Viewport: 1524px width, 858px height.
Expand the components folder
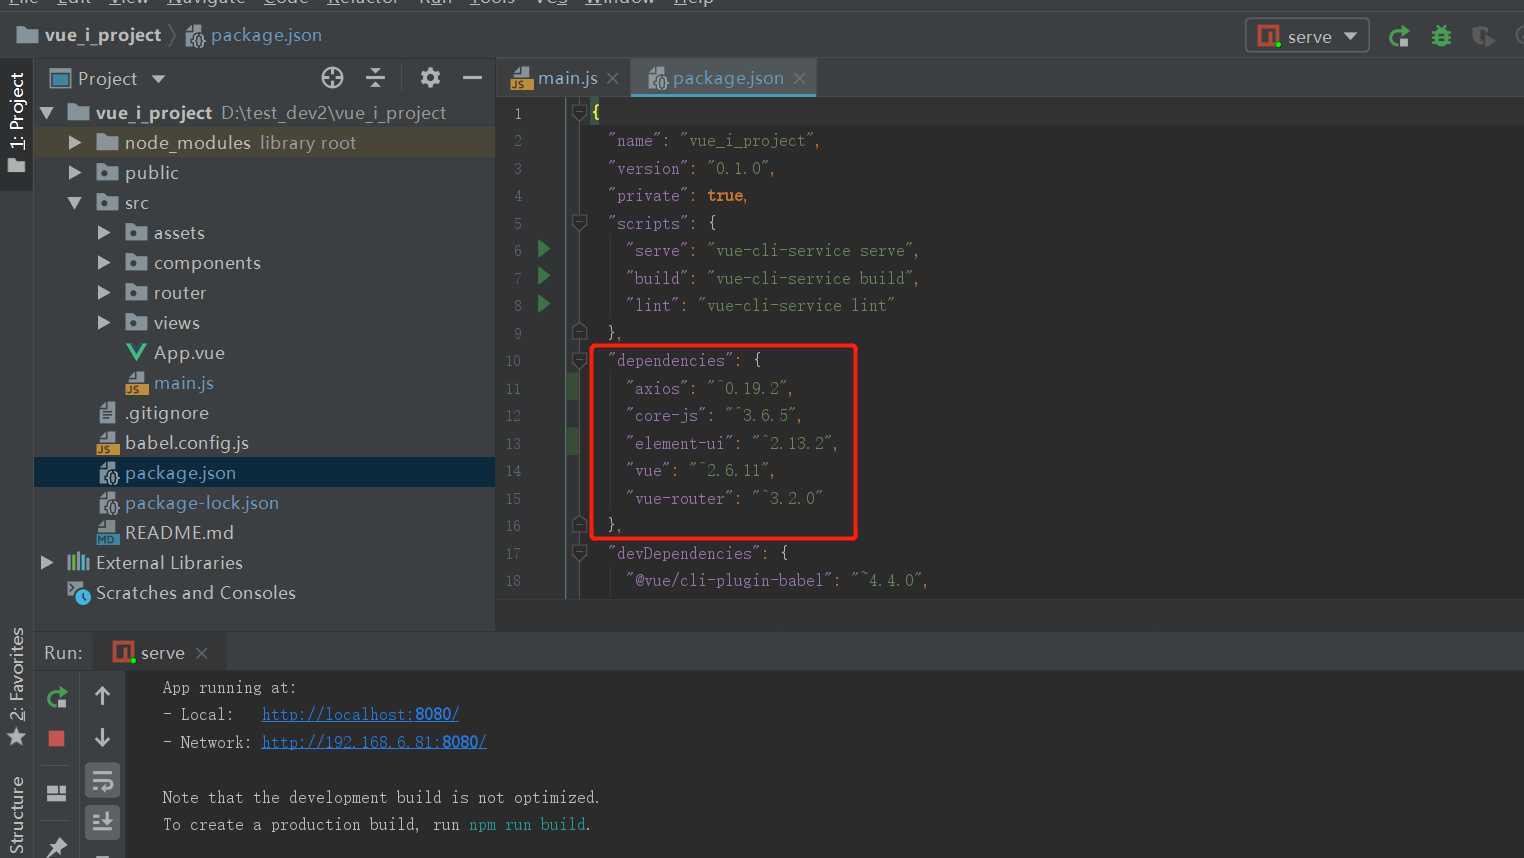click(104, 263)
